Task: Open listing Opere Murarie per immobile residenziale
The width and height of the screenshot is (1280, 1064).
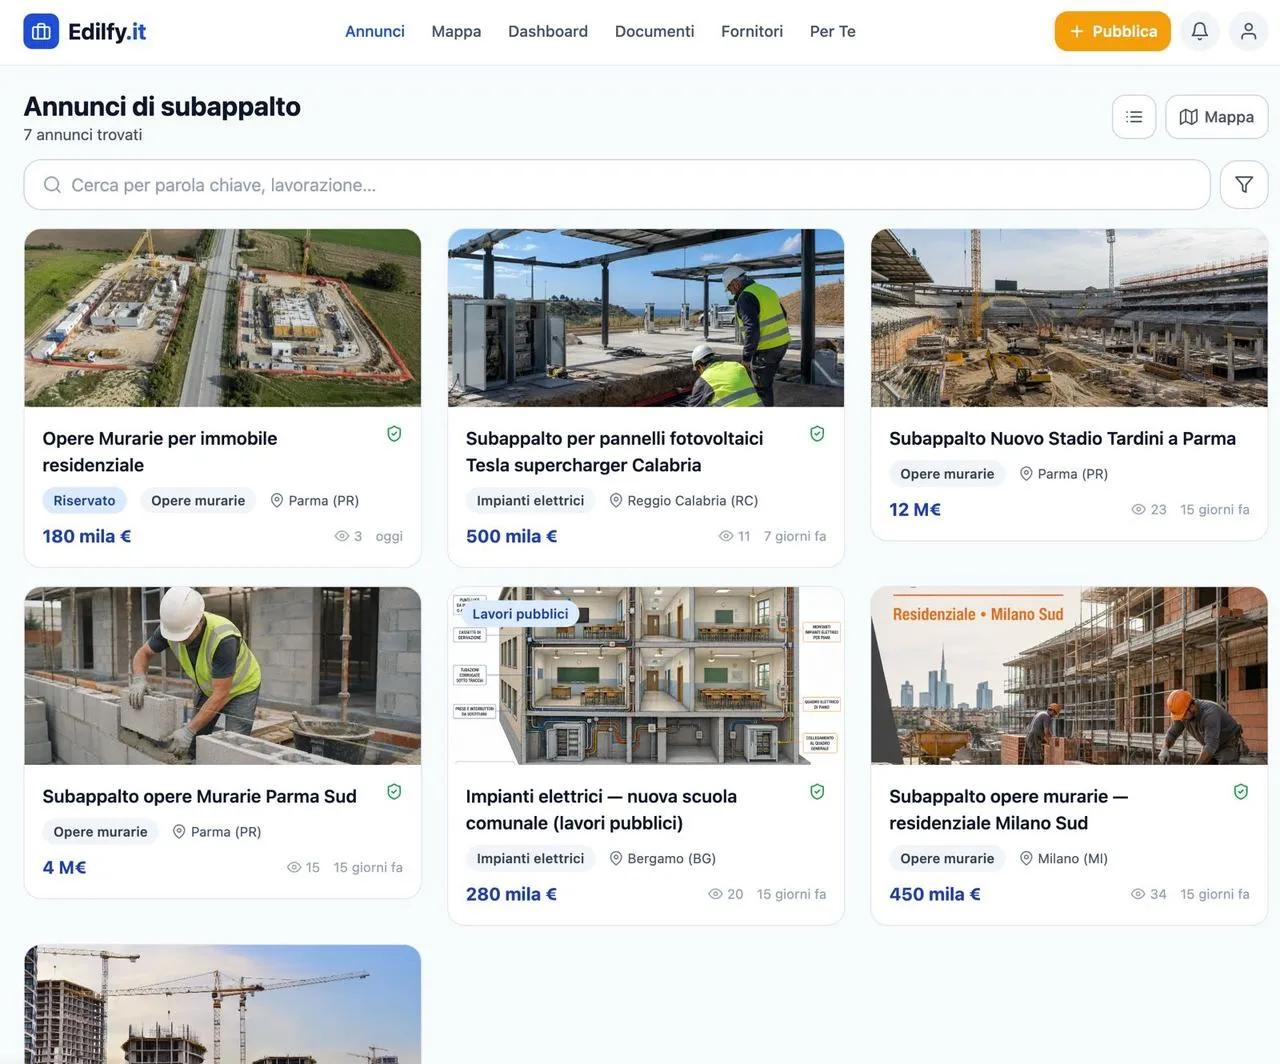Action: point(160,451)
